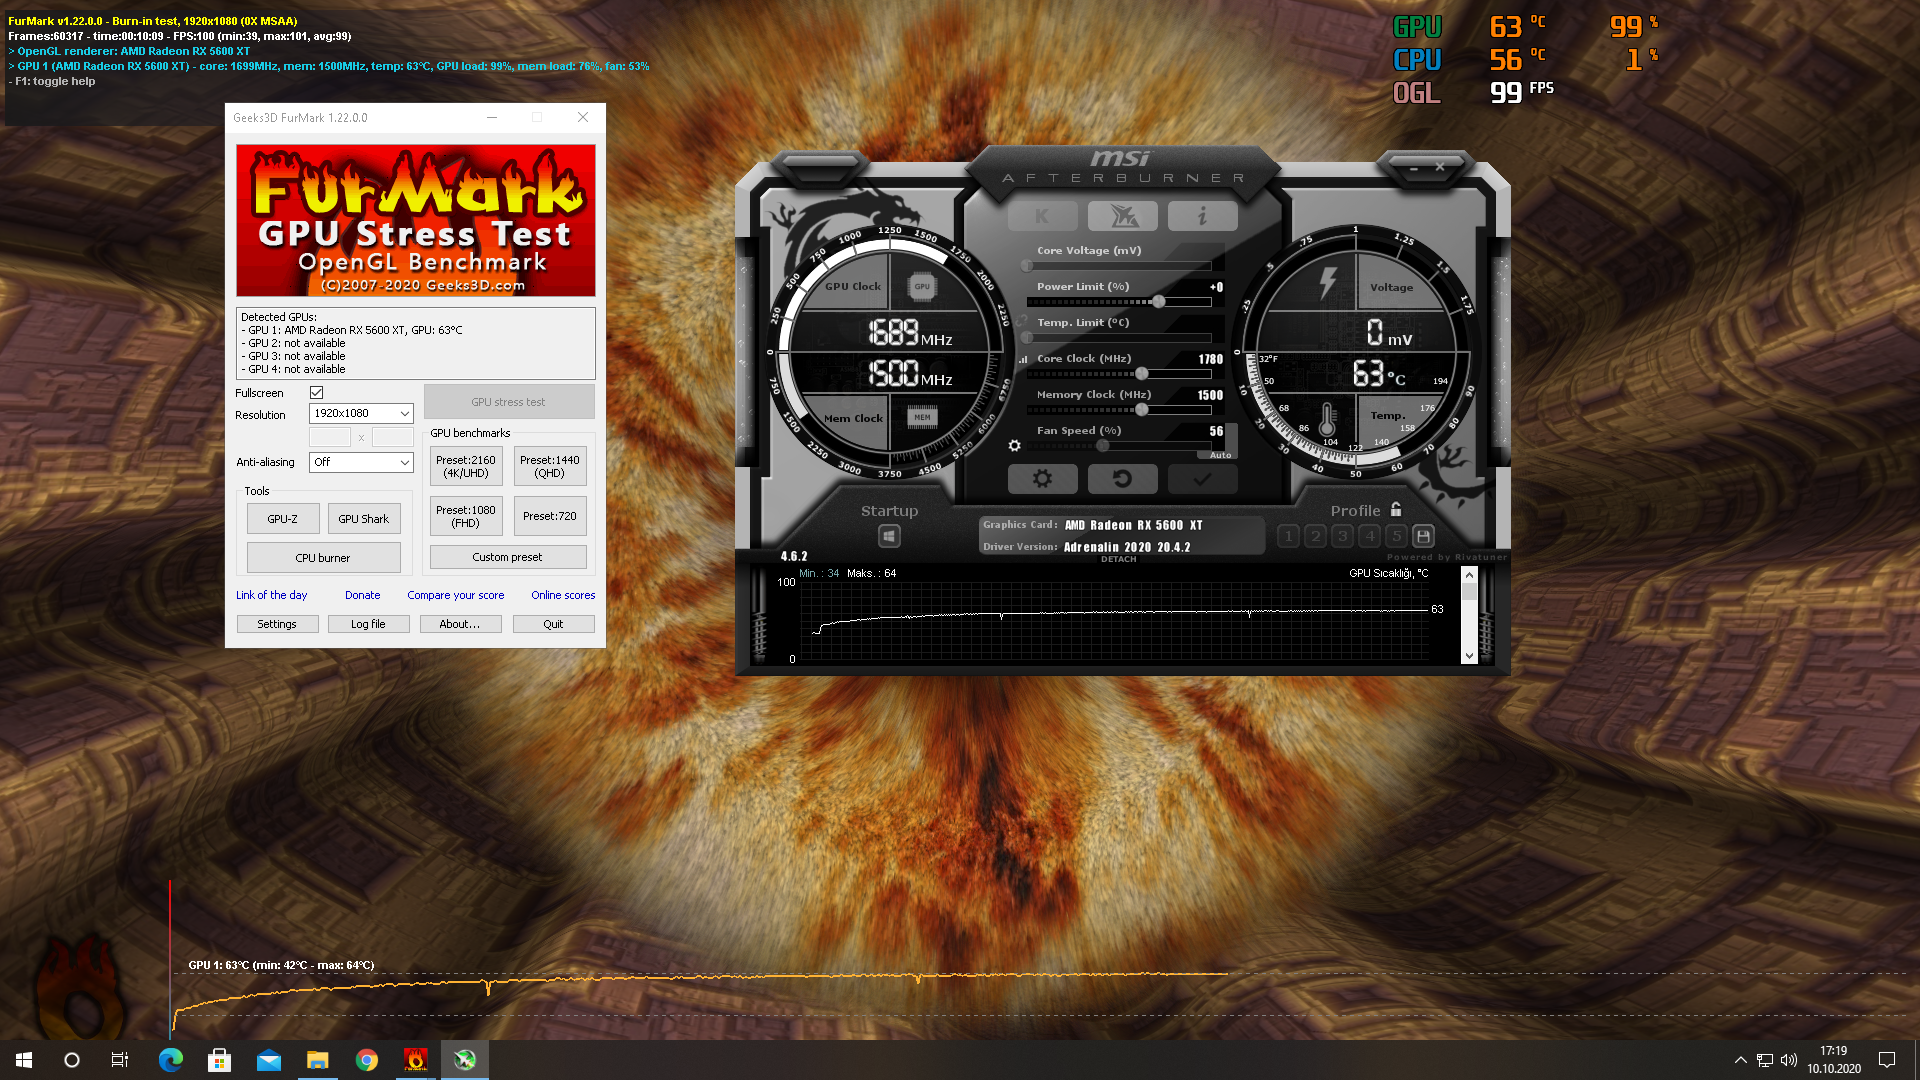The width and height of the screenshot is (1920, 1080).
Task: Run Preset:1080 (FHD) benchmark
Action: [466, 516]
